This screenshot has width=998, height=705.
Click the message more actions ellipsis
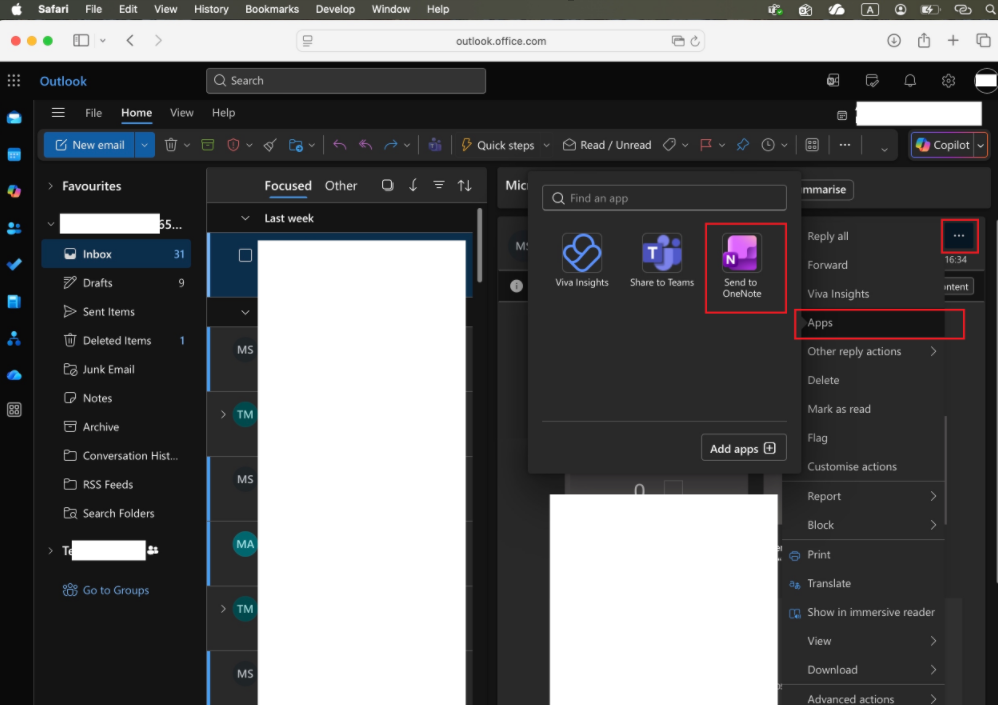(959, 235)
